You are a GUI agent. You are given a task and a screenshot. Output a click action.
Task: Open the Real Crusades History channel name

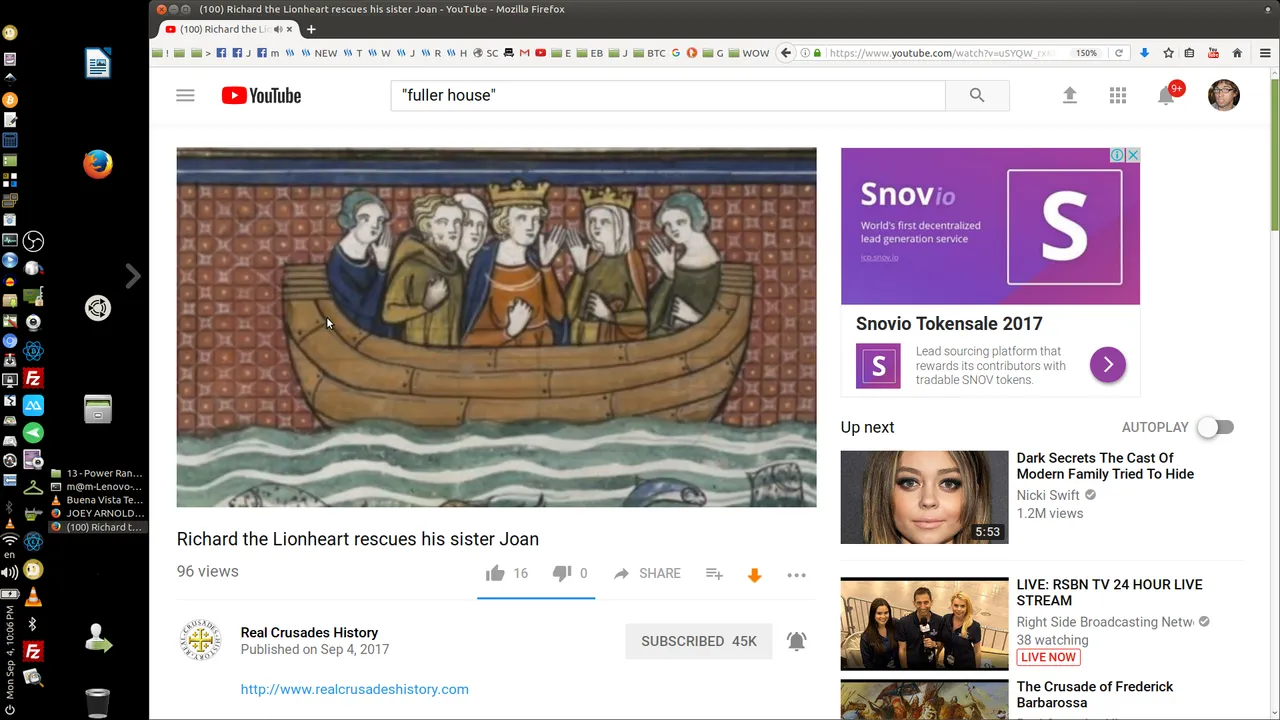pos(309,632)
